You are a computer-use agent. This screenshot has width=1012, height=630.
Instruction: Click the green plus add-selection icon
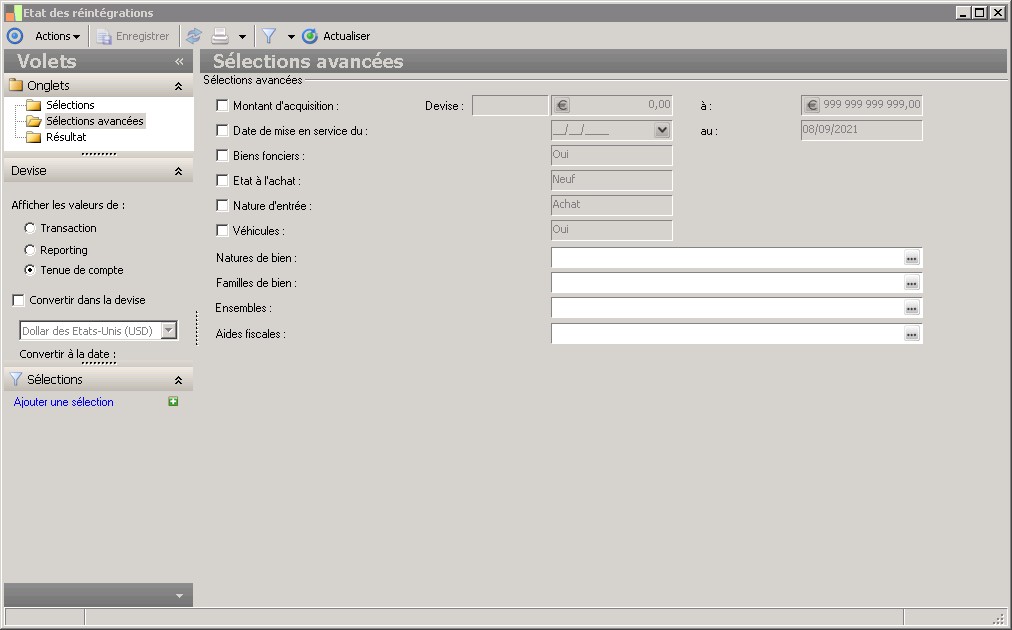tap(173, 401)
